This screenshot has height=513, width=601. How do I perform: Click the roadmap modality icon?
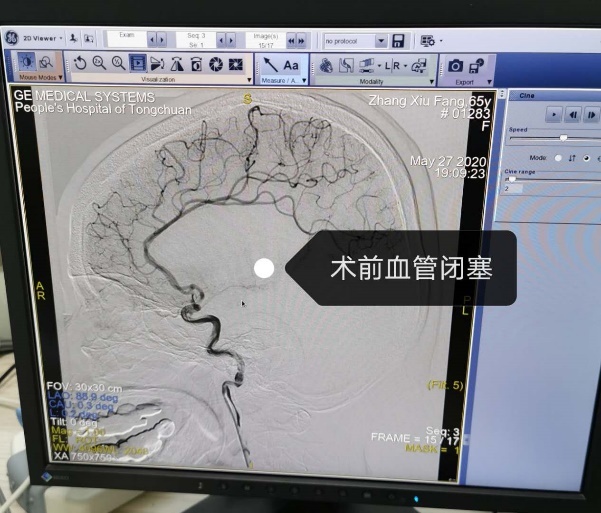point(346,66)
